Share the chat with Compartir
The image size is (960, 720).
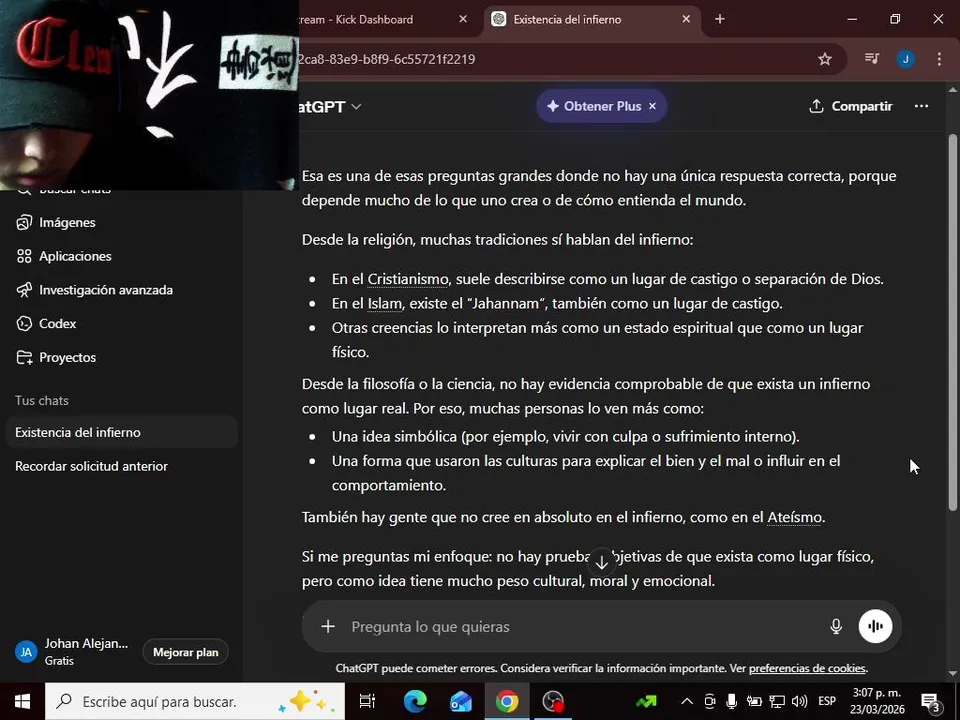click(x=851, y=106)
